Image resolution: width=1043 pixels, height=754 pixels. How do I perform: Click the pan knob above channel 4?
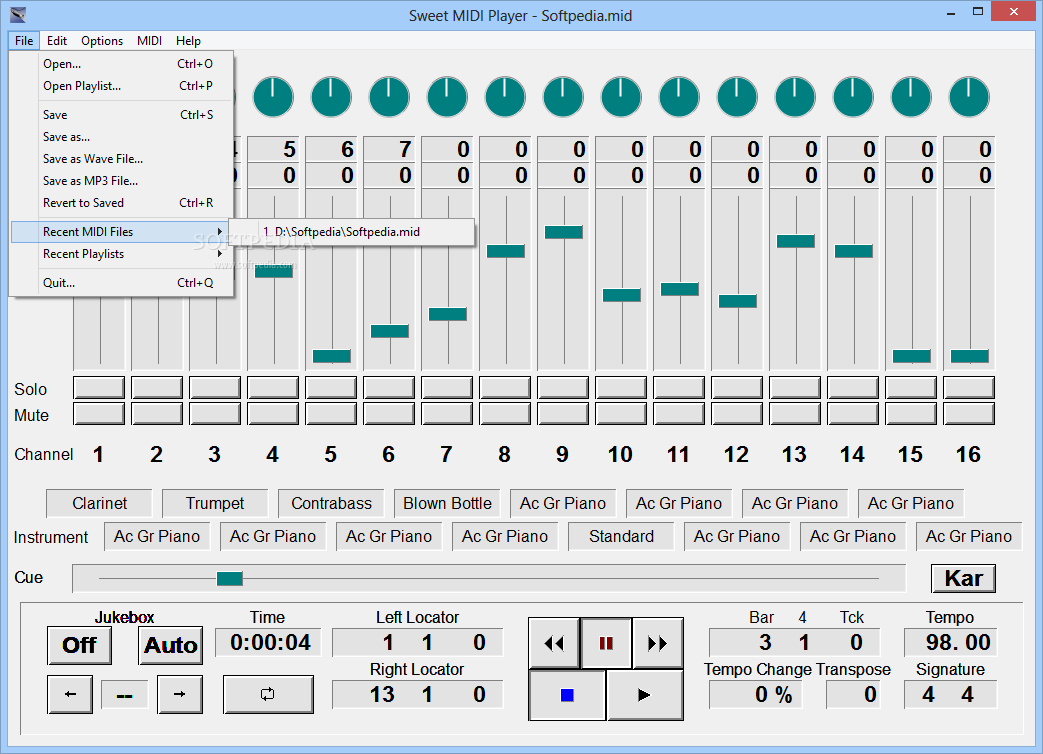[x=273, y=97]
